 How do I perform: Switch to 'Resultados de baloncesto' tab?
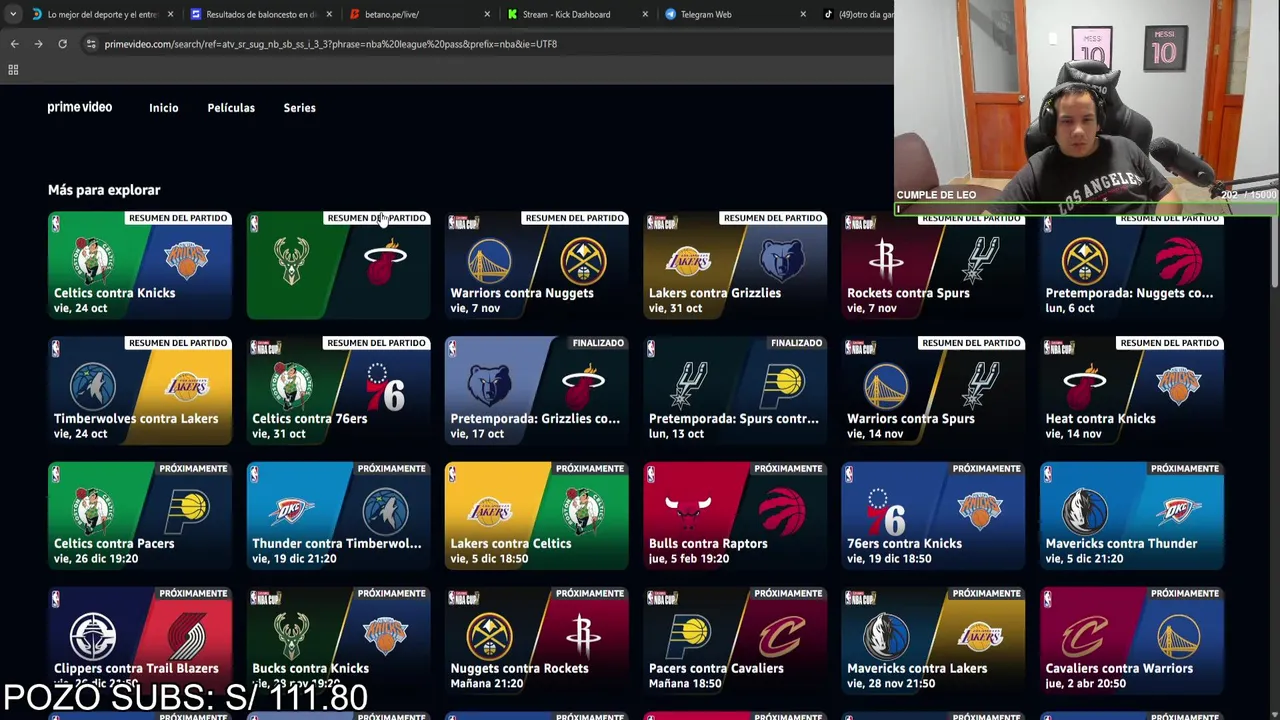click(260, 14)
